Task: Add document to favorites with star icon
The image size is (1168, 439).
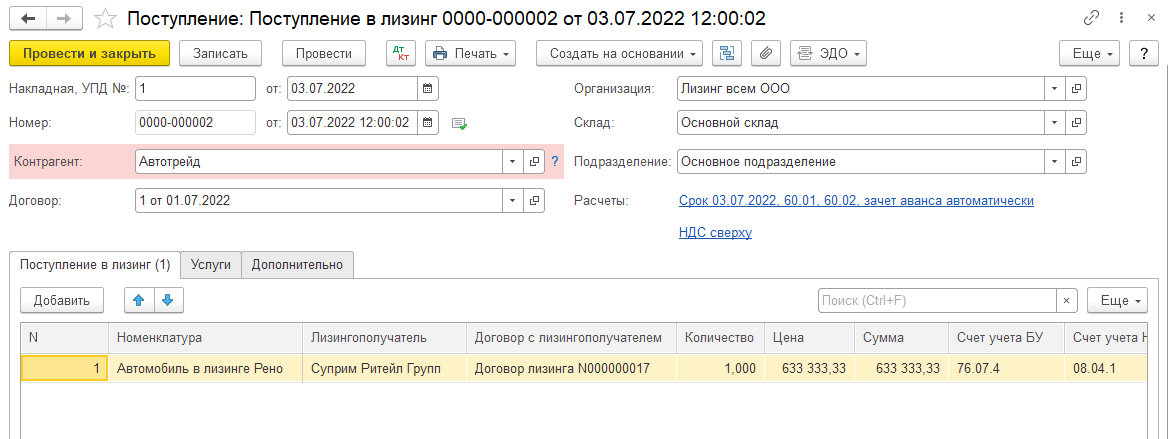Action: tap(104, 19)
